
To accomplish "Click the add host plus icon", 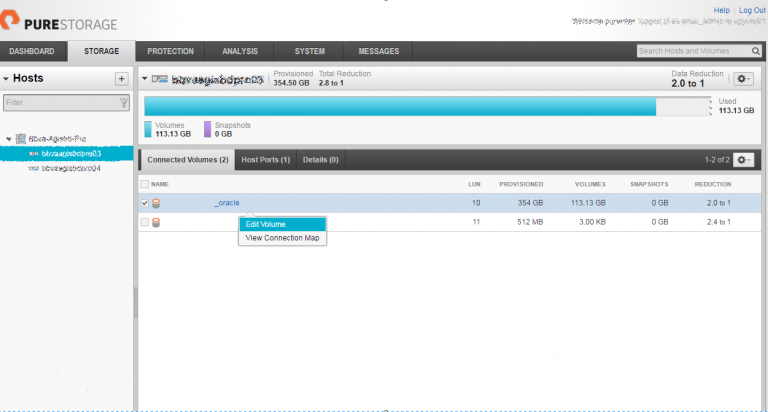I will pyautogui.click(x=121, y=78).
